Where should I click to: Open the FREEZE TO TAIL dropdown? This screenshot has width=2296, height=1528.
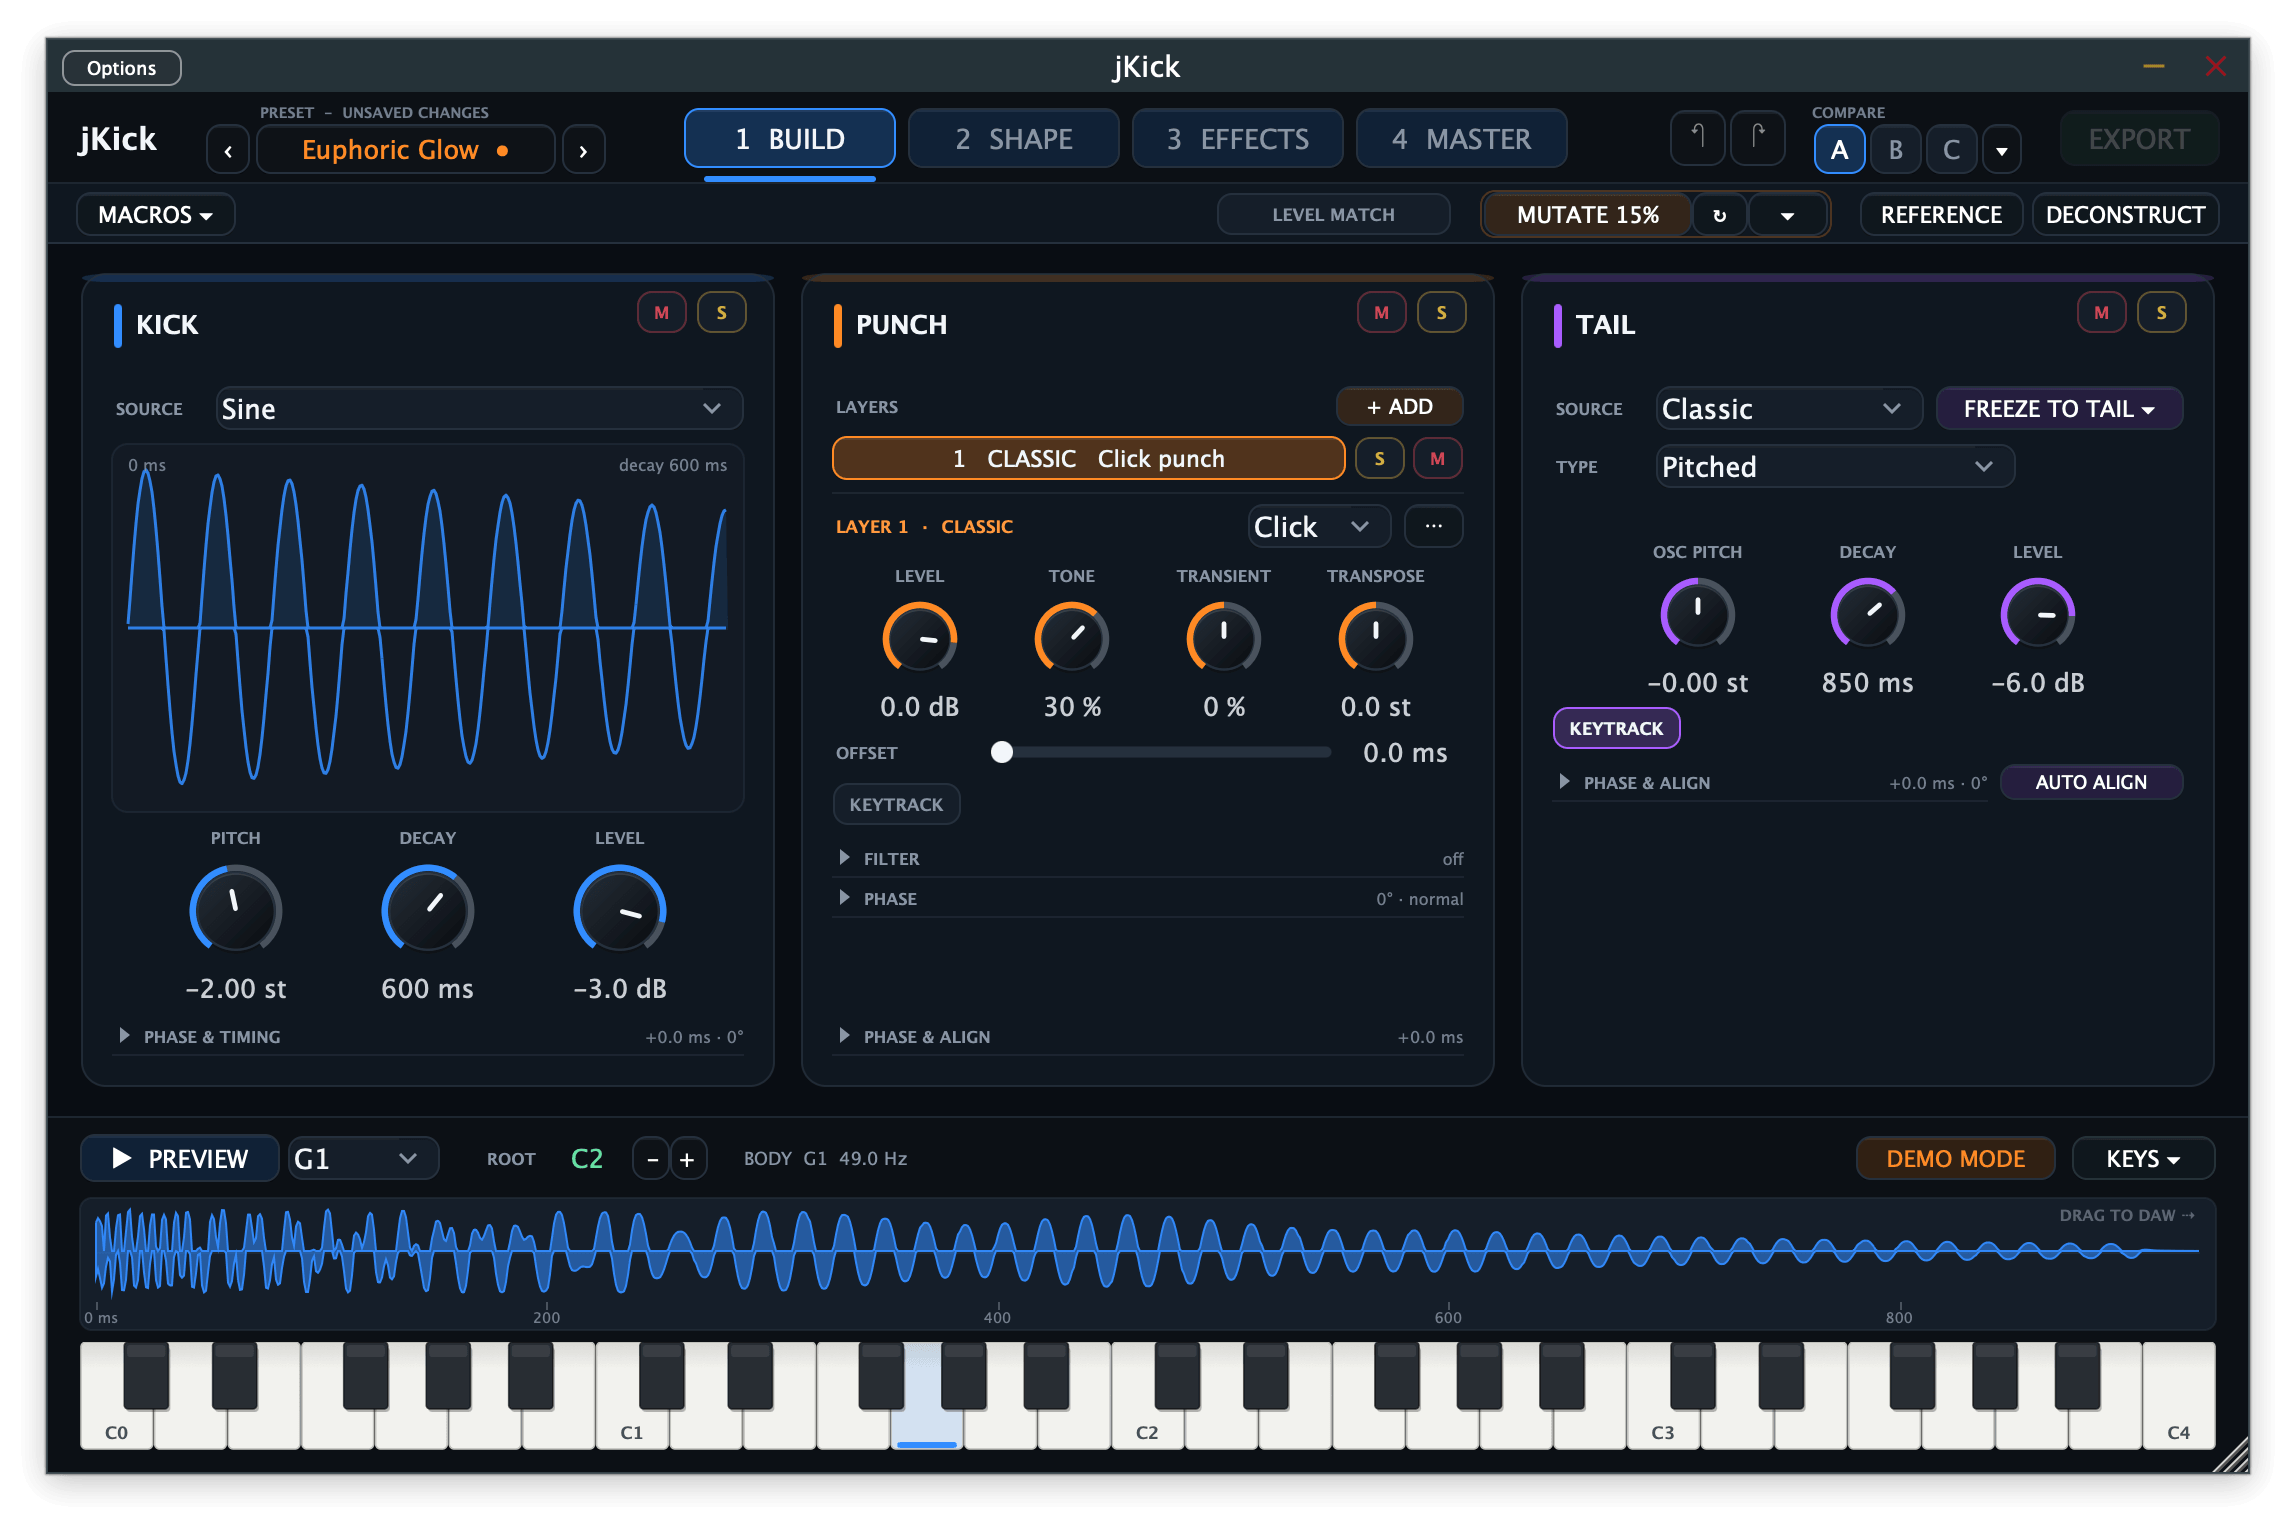[x=2059, y=408]
